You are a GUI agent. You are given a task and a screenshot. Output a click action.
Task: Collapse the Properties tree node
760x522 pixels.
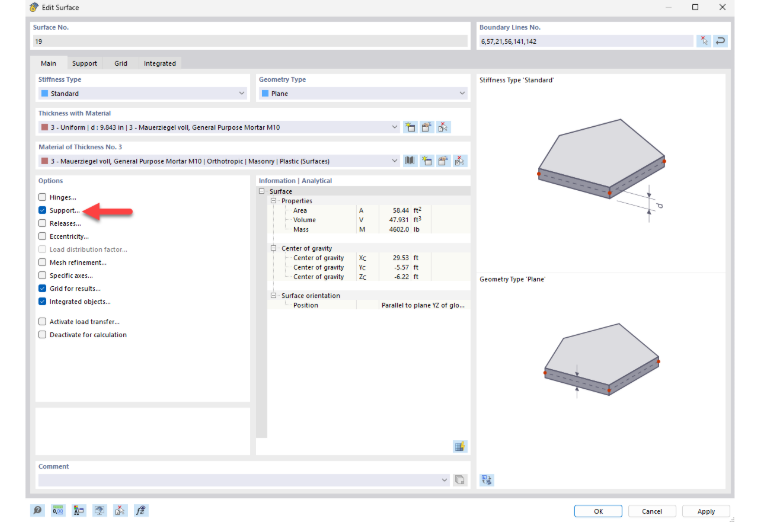(x=273, y=201)
